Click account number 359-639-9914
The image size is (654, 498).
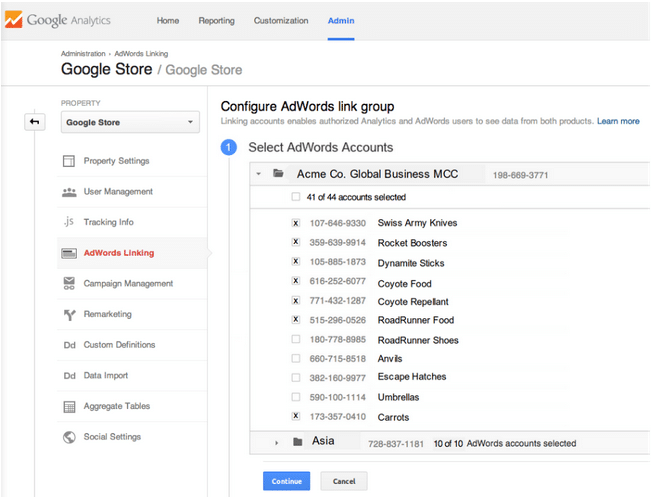[x=337, y=242]
